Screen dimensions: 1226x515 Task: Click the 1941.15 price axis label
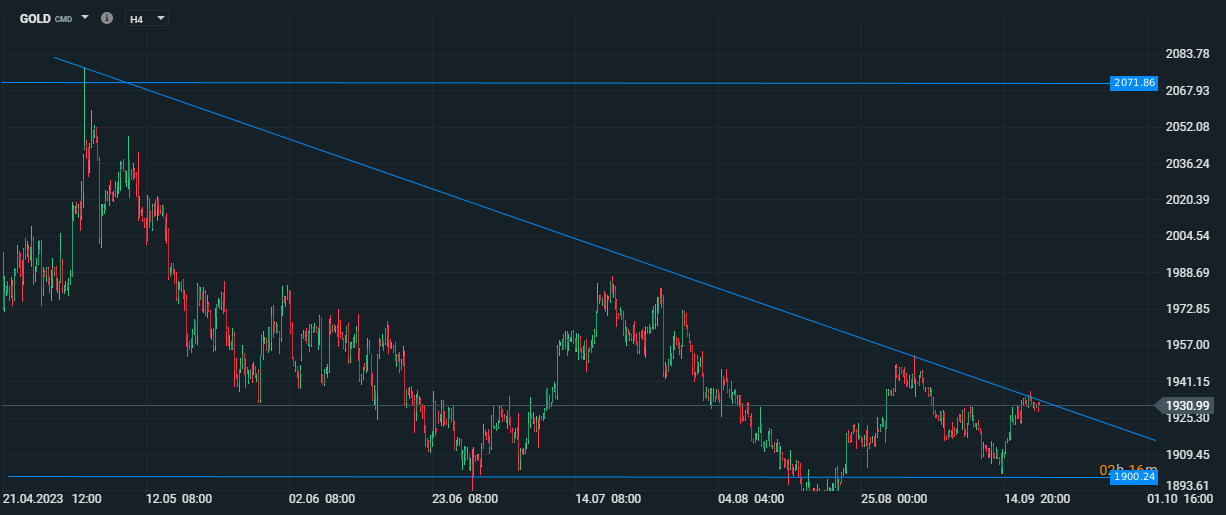(x=1188, y=381)
